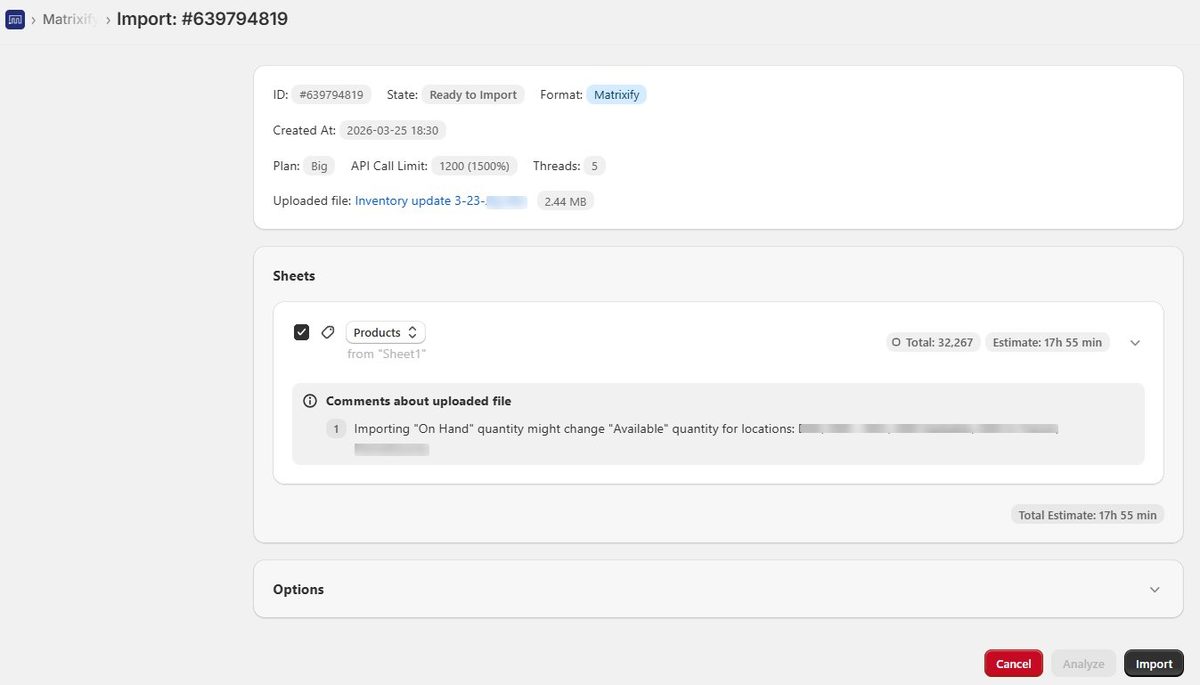Screen dimensions: 1200x685
Task: Click the info icon next to Comments
Action: 310,401
